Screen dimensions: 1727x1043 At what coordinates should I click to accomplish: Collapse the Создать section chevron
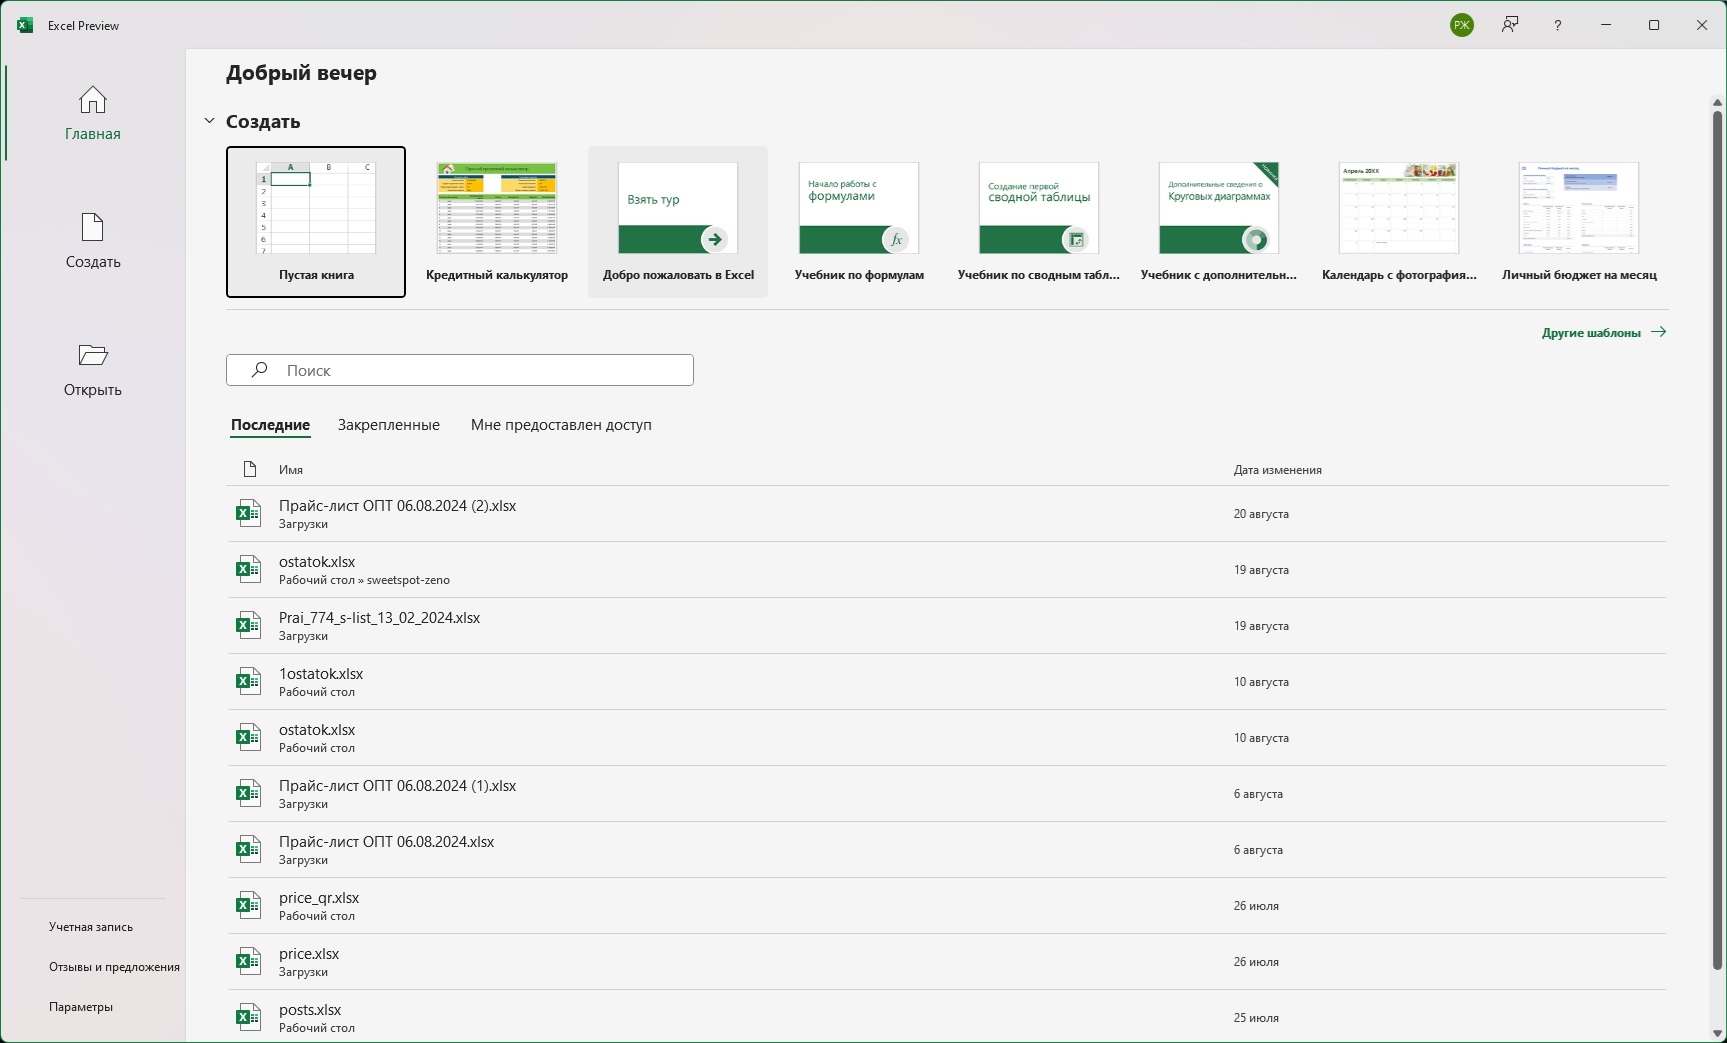(x=209, y=121)
